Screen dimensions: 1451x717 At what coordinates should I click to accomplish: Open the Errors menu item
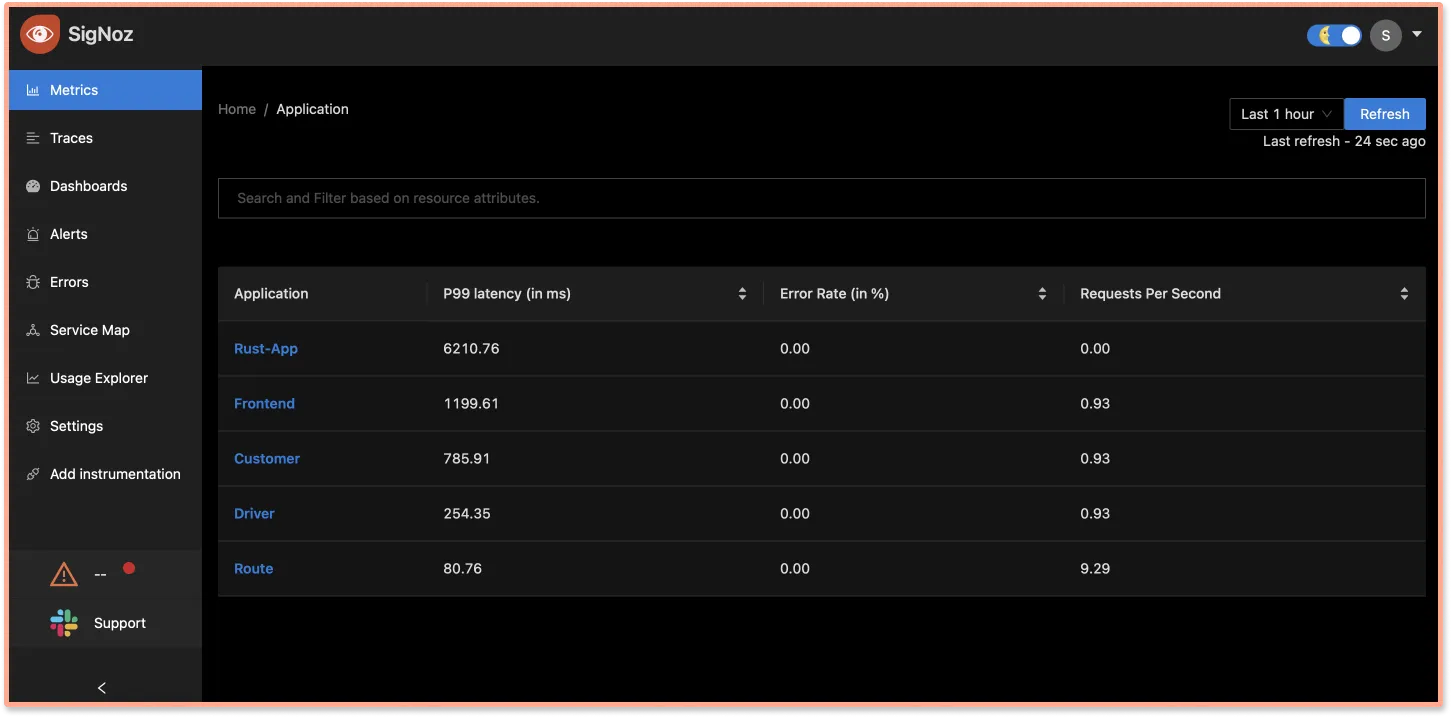point(105,282)
